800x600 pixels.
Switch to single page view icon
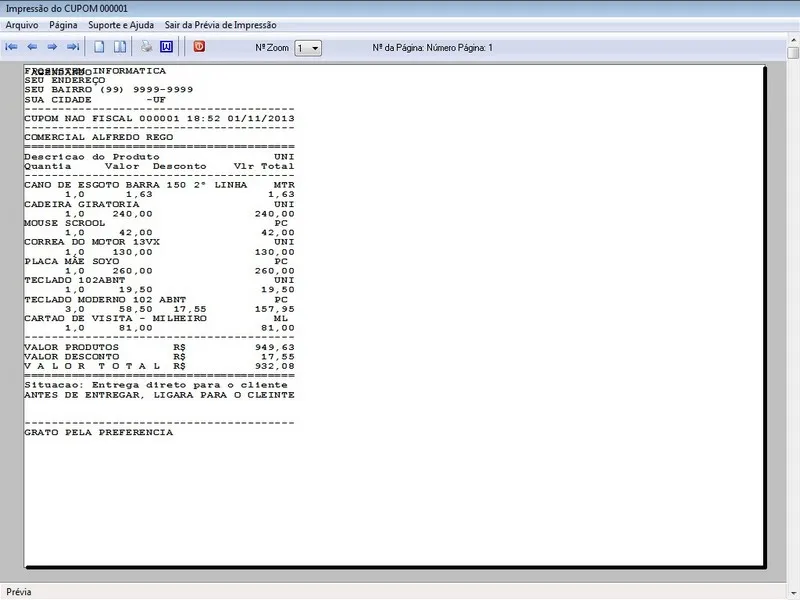pyautogui.click(x=99, y=47)
